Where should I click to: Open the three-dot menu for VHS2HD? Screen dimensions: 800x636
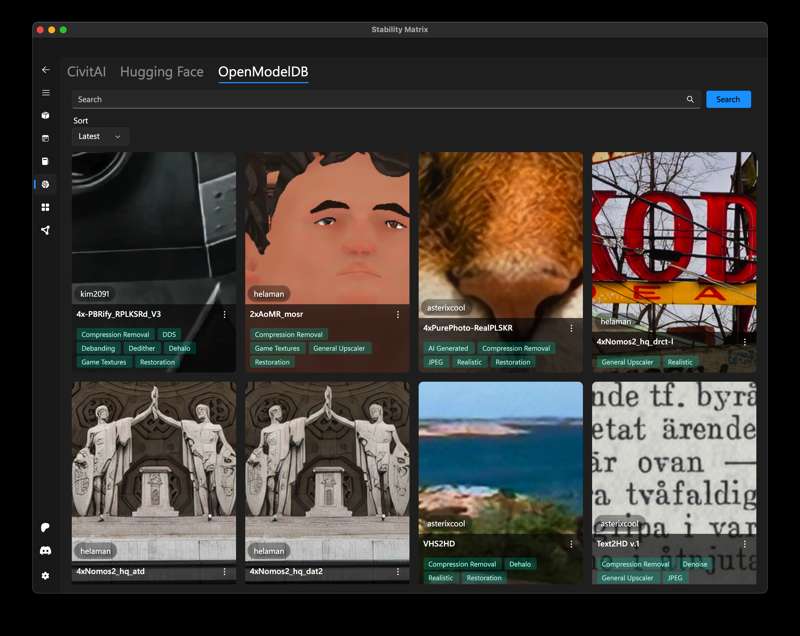click(x=571, y=544)
